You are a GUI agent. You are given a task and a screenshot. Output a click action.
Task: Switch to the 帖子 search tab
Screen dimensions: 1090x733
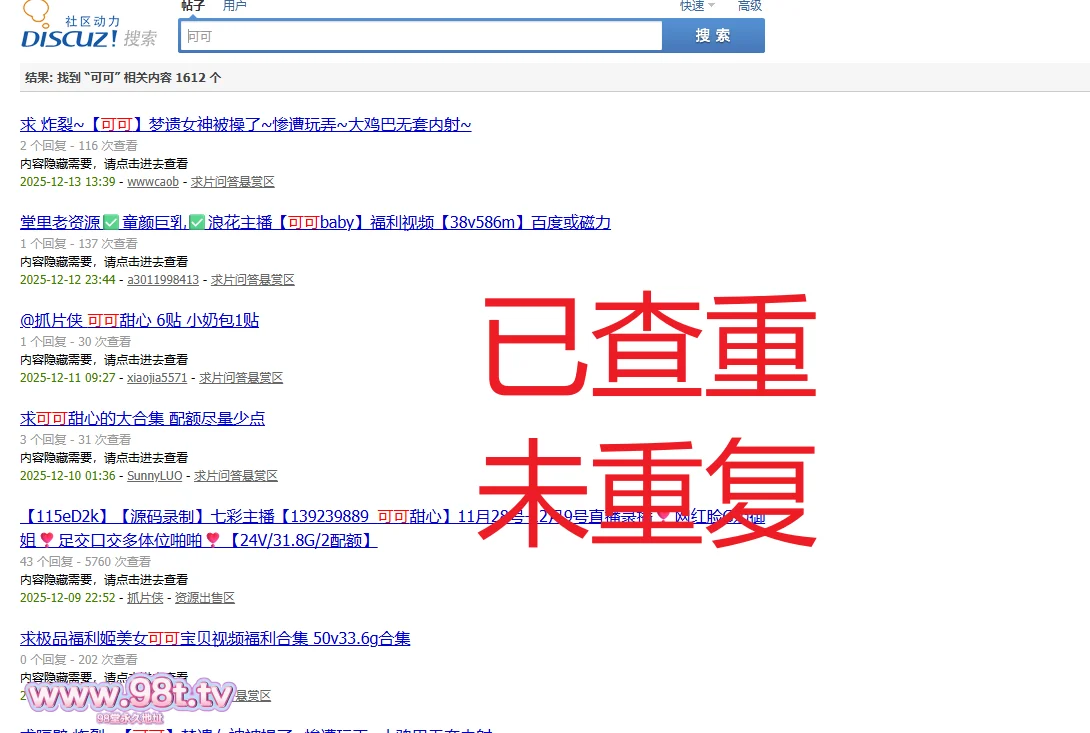pyautogui.click(x=193, y=6)
